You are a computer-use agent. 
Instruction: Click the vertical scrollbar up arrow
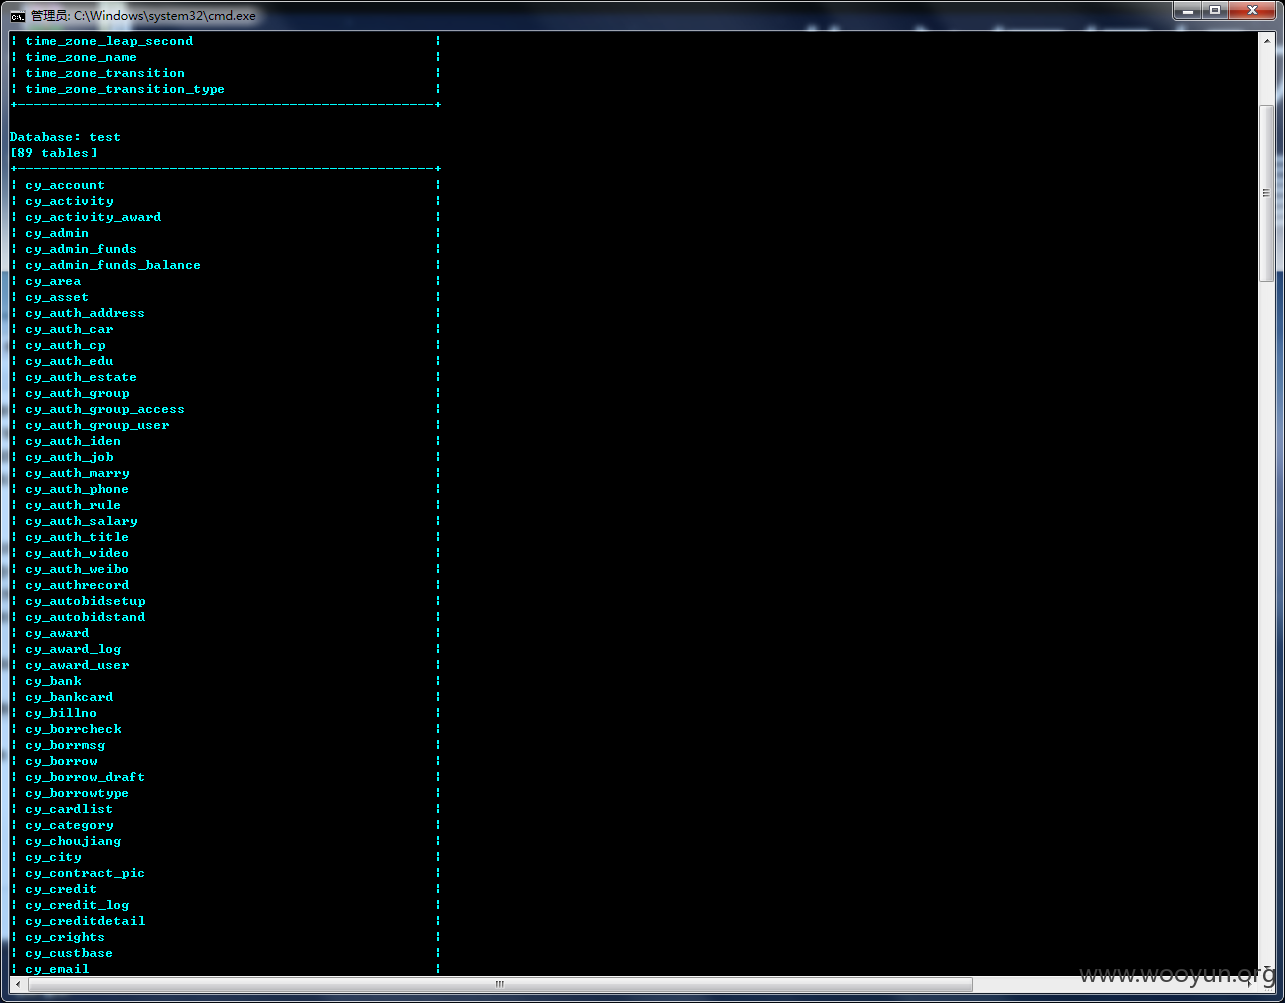1266,41
